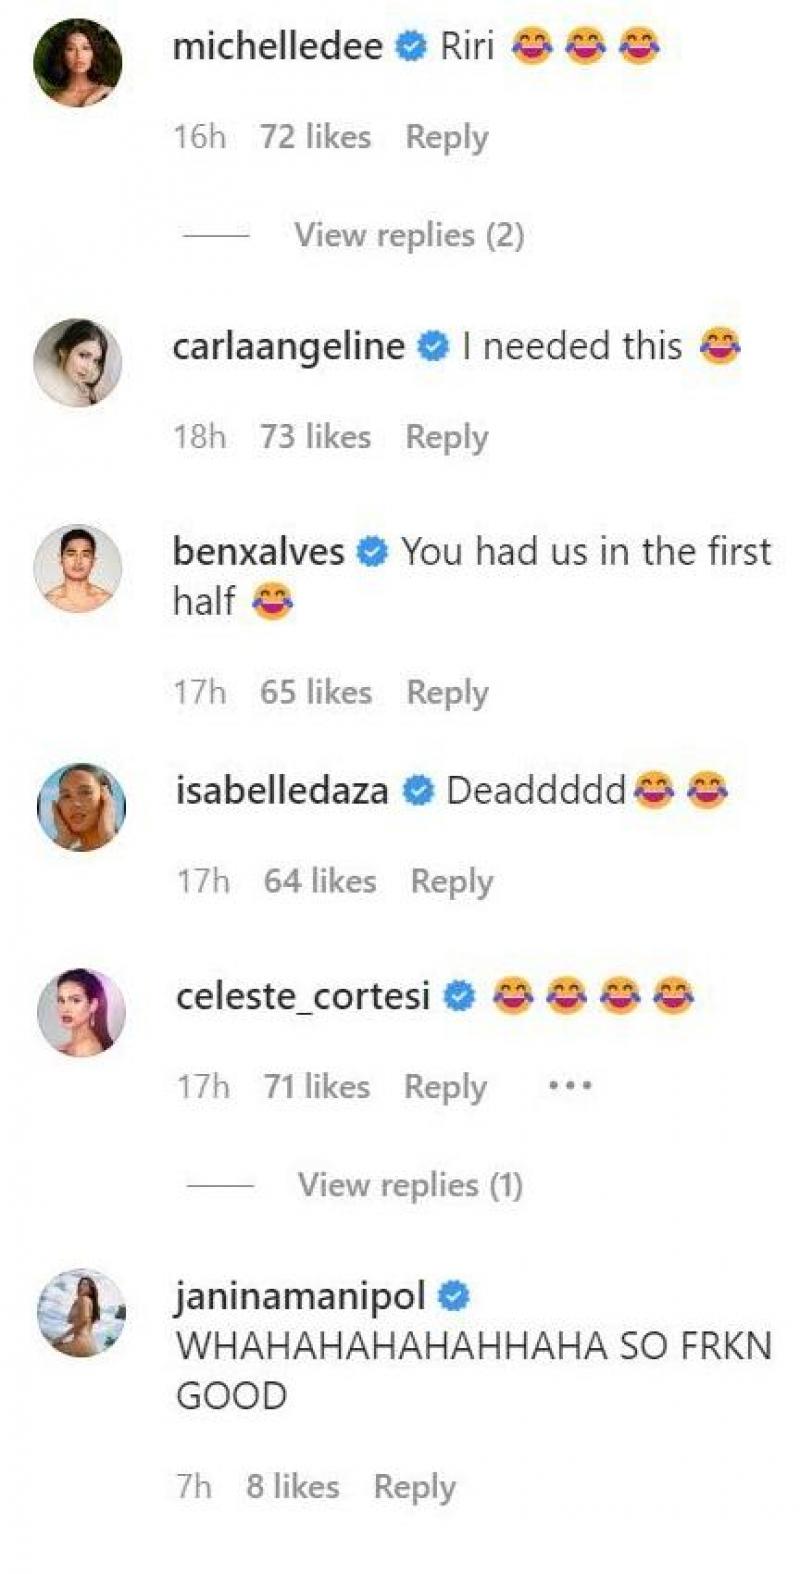Viewport: 800px width, 1574px height.
Task: Open celeste_cortesi's profile photo
Action: pos(81,1012)
